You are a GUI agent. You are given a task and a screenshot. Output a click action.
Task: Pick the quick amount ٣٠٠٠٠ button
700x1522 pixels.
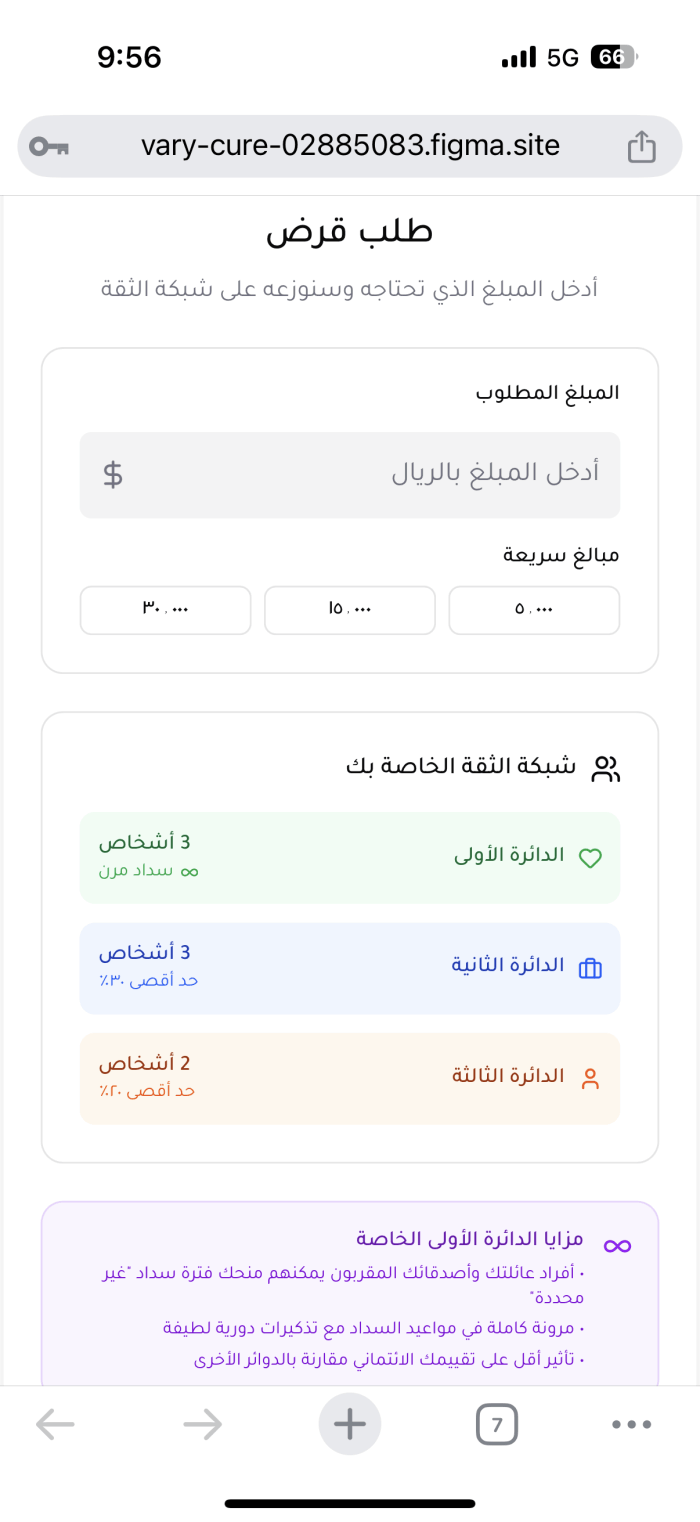tap(165, 610)
